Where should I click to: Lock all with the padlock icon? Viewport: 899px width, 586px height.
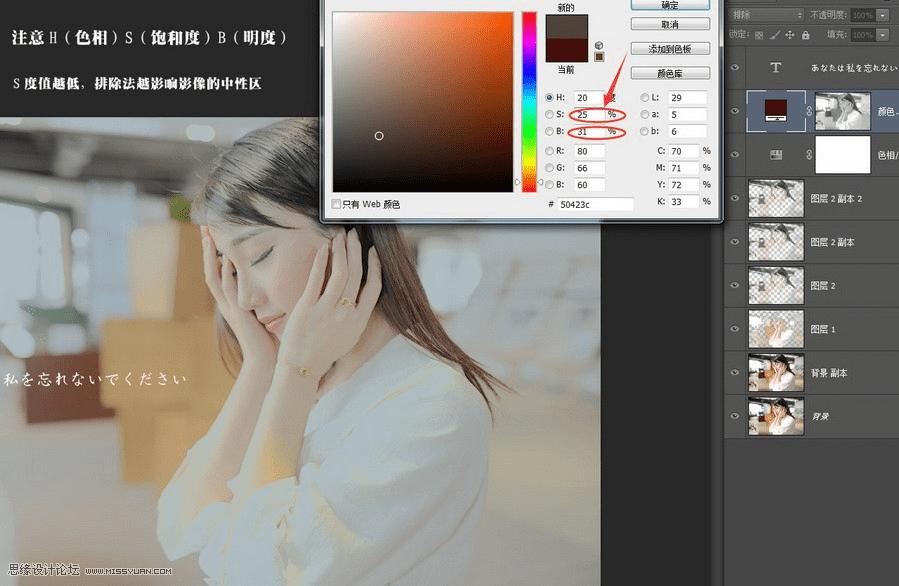pos(805,36)
